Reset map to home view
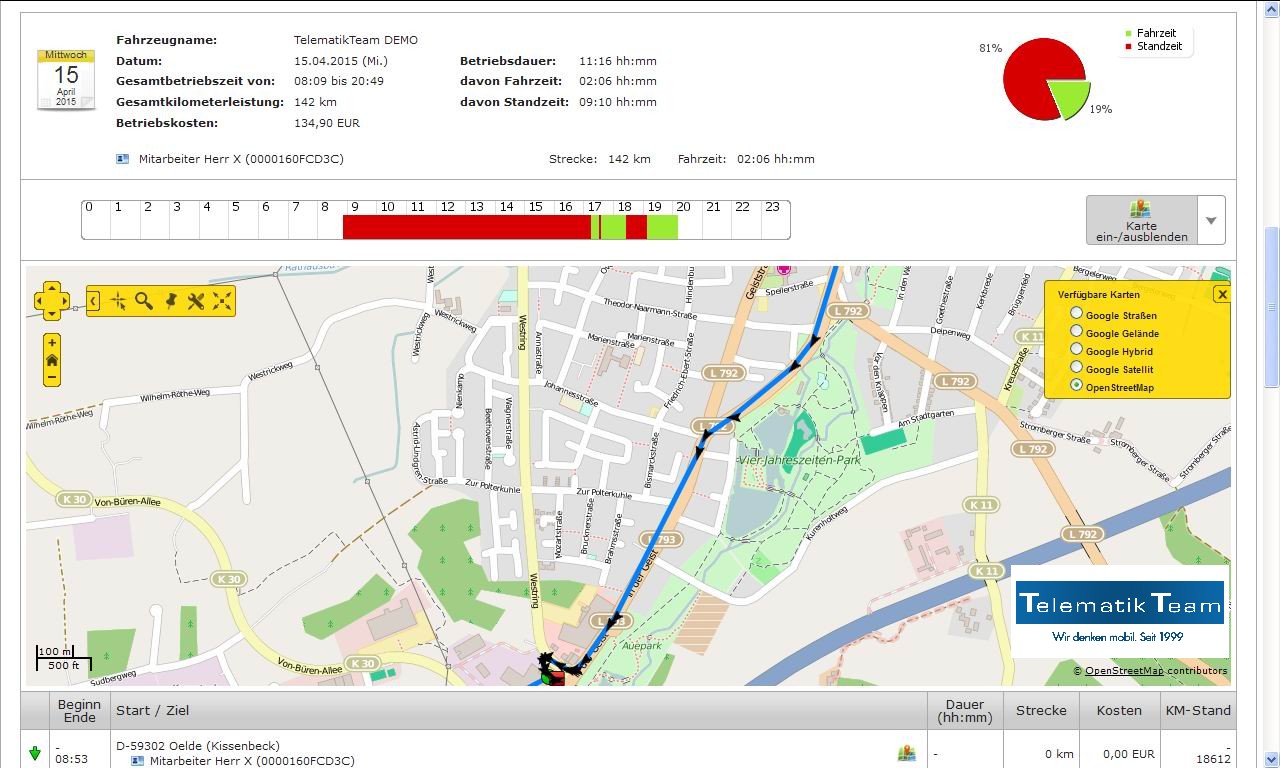Screen dimensions: 1280x768 [x=52, y=360]
